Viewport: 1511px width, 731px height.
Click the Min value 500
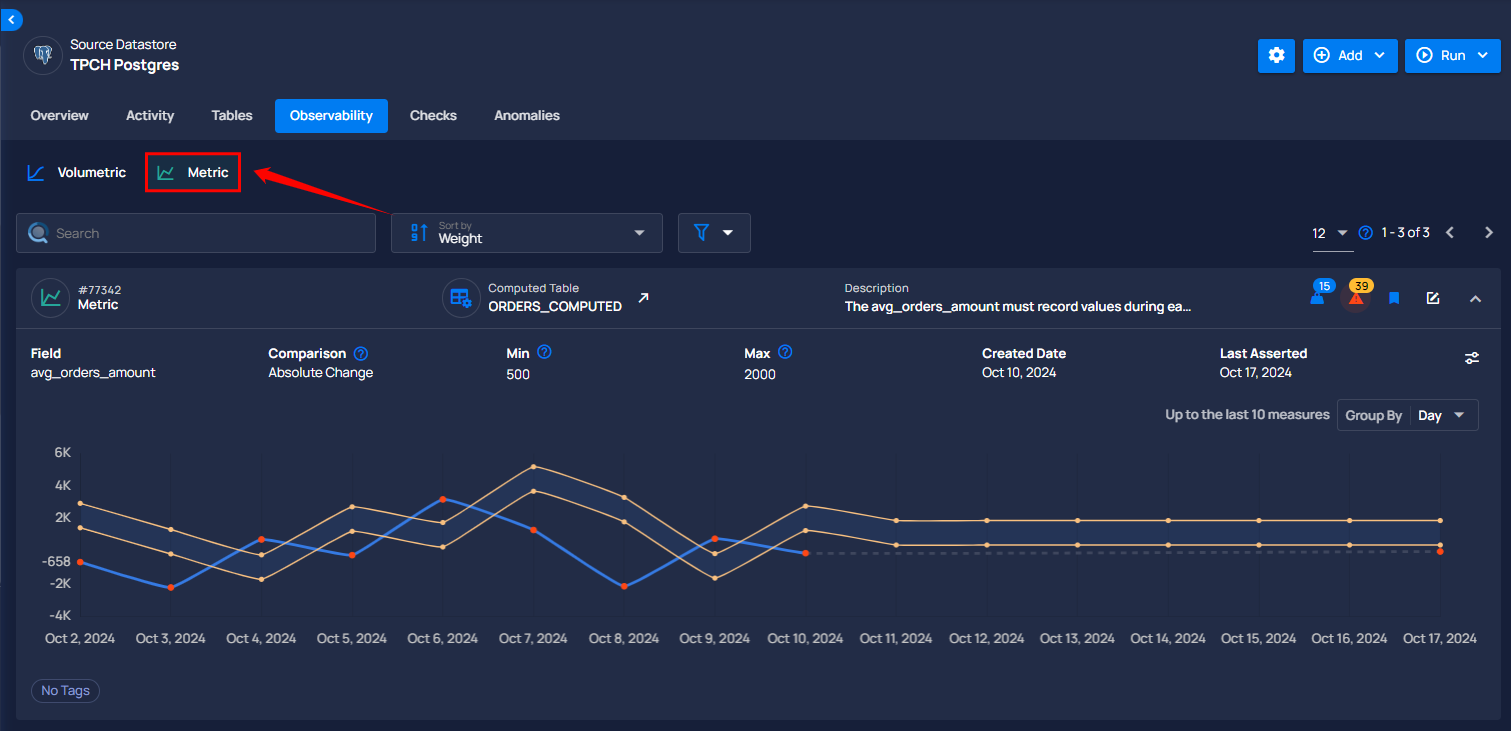[518, 374]
